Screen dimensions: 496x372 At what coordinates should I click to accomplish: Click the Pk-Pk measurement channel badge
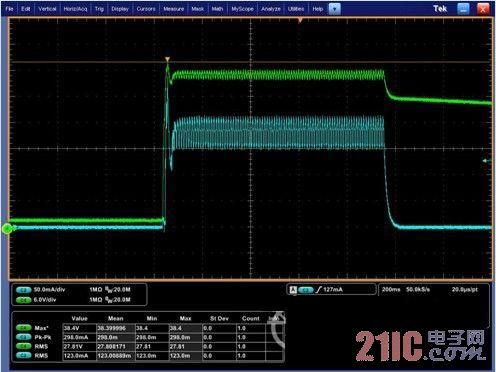click(x=23, y=337)
